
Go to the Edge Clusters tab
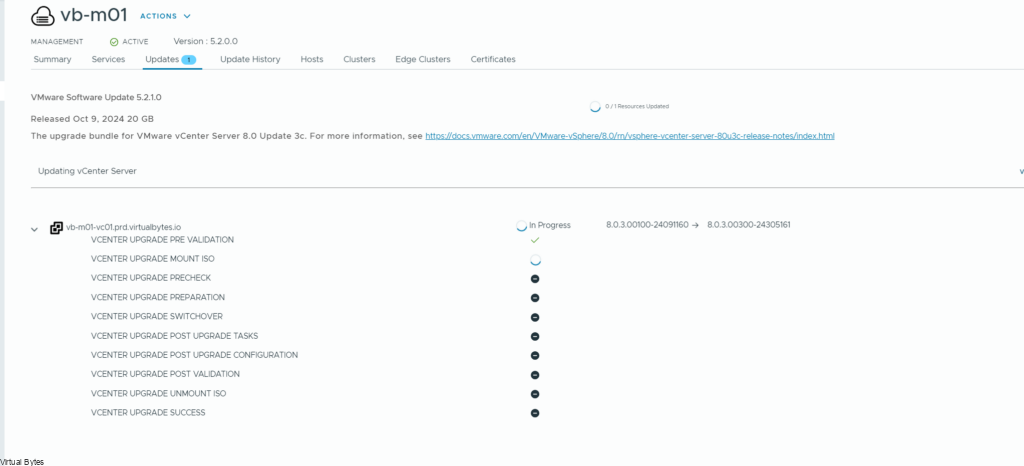[422, 59]
